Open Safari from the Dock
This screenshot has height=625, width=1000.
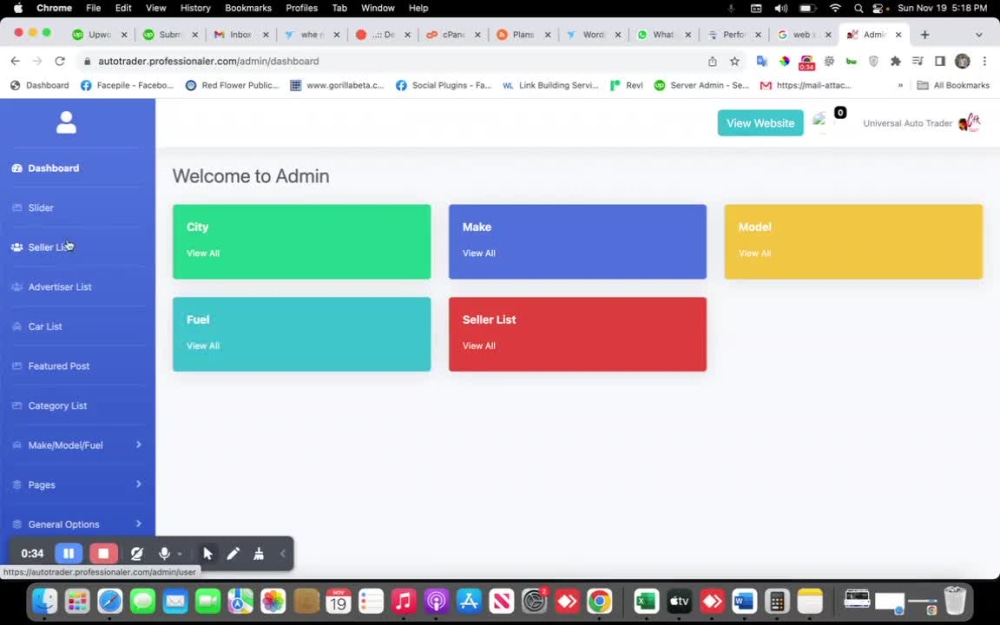110,601
